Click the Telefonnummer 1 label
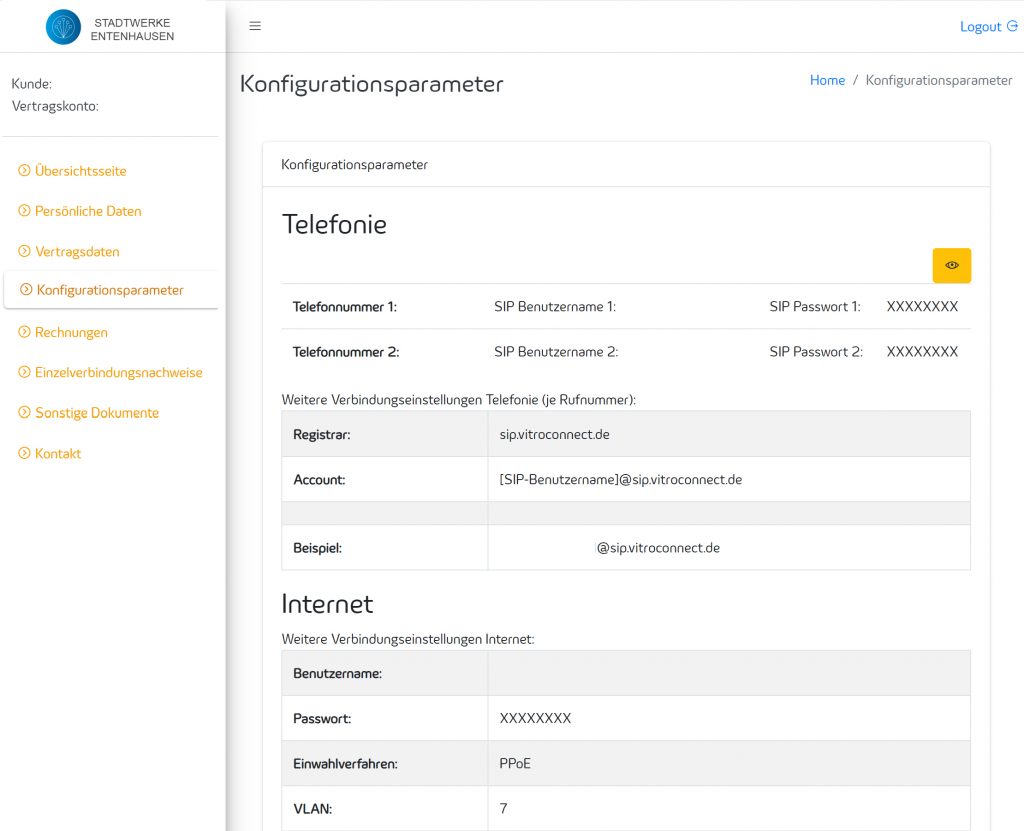The width and height of the screenshot is (1024, 831). (345, 306)
